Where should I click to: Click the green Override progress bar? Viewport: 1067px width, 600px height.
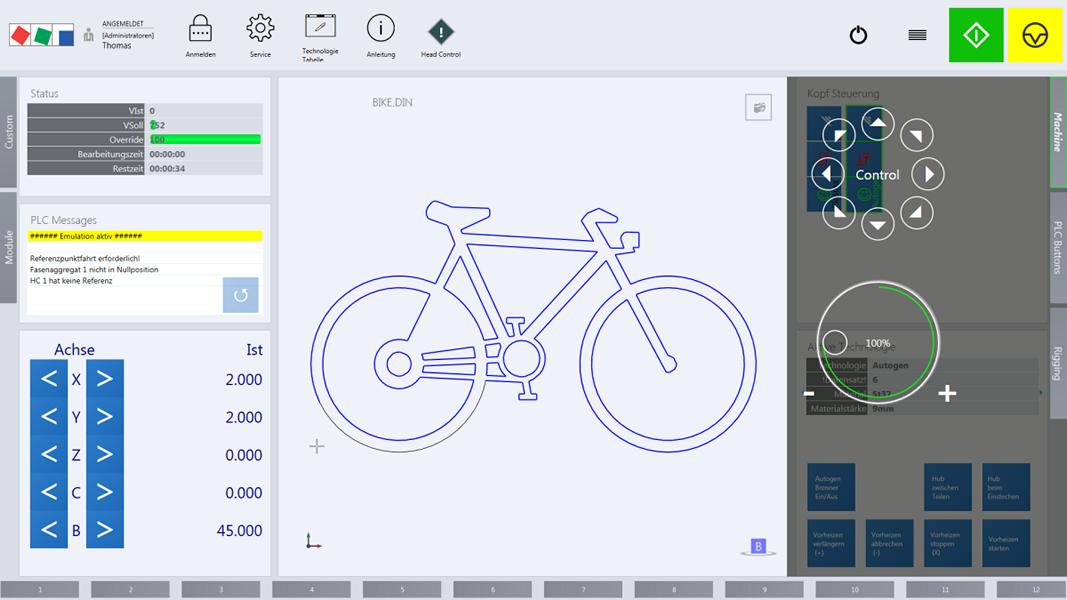point(205,139)
